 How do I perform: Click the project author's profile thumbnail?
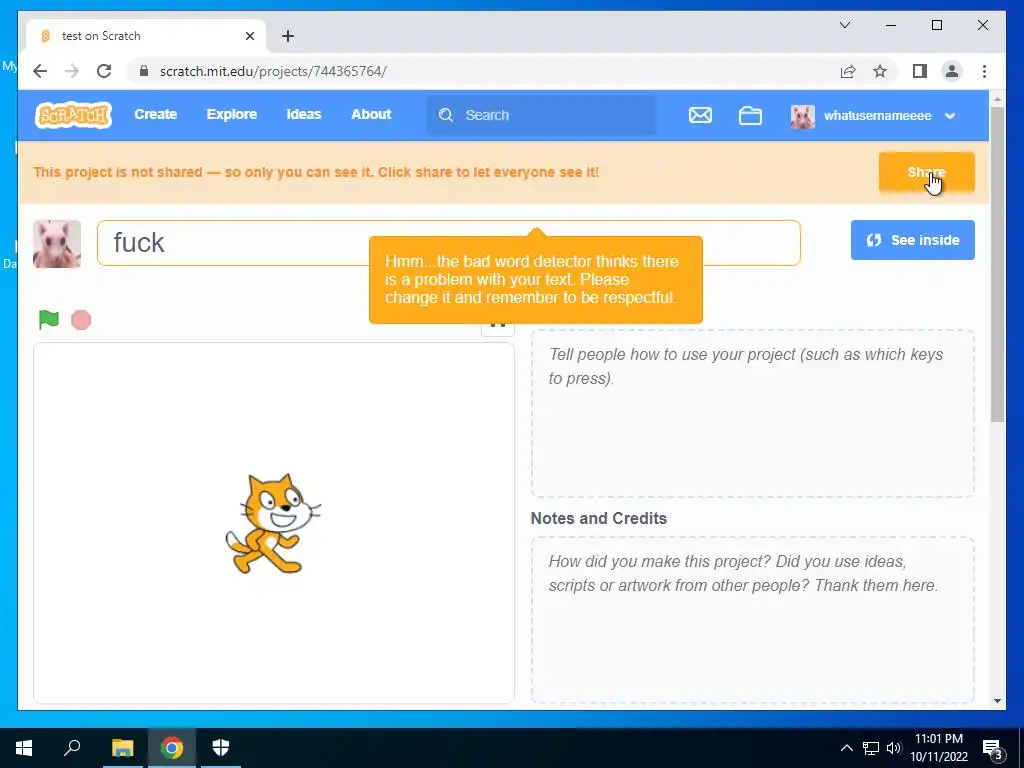click(57, 244)
